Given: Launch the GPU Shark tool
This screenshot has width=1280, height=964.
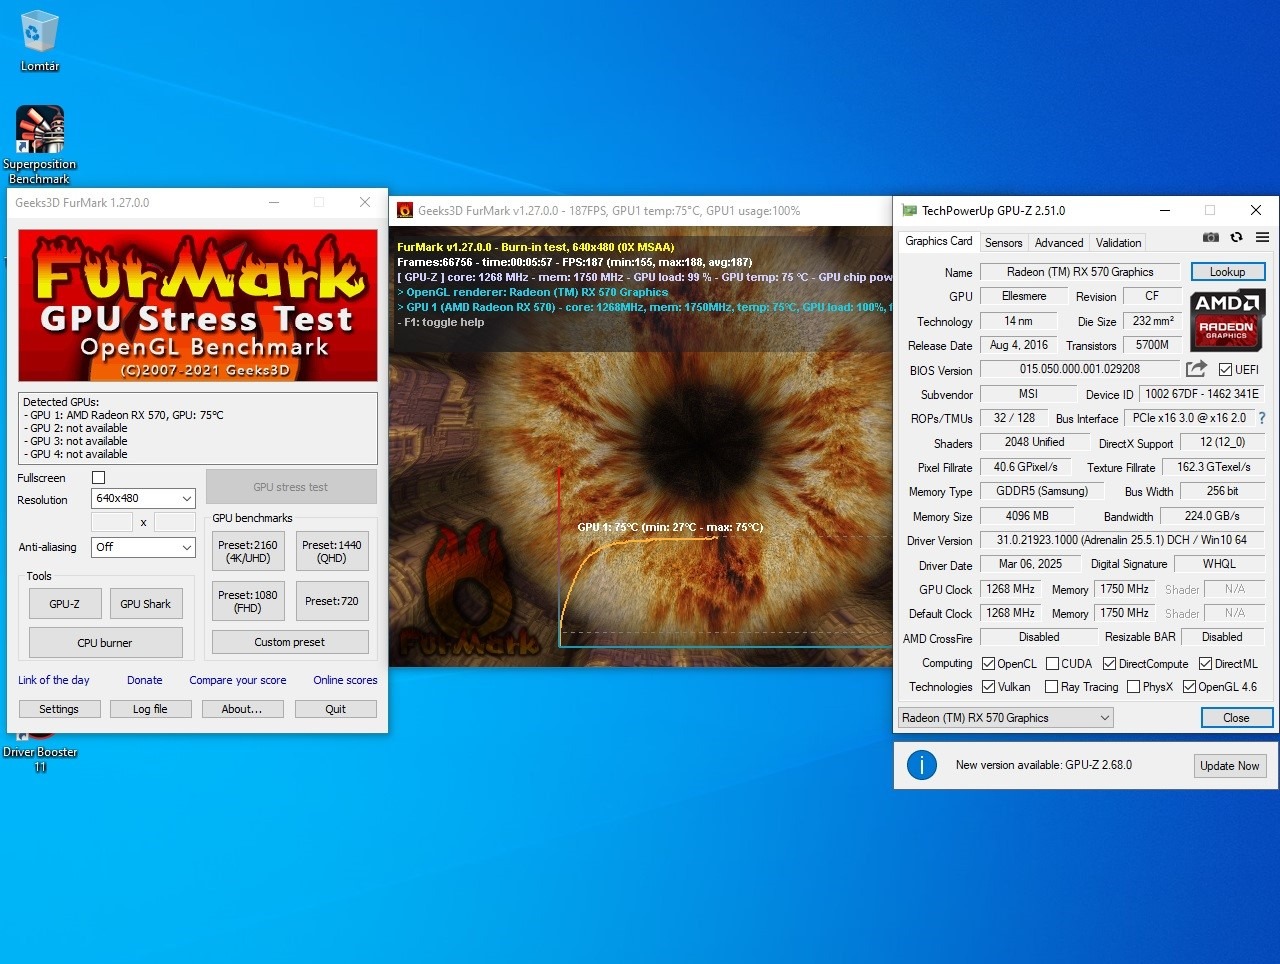Looking at the screenshot, I should pyautogui.click(x=145, y=604).
